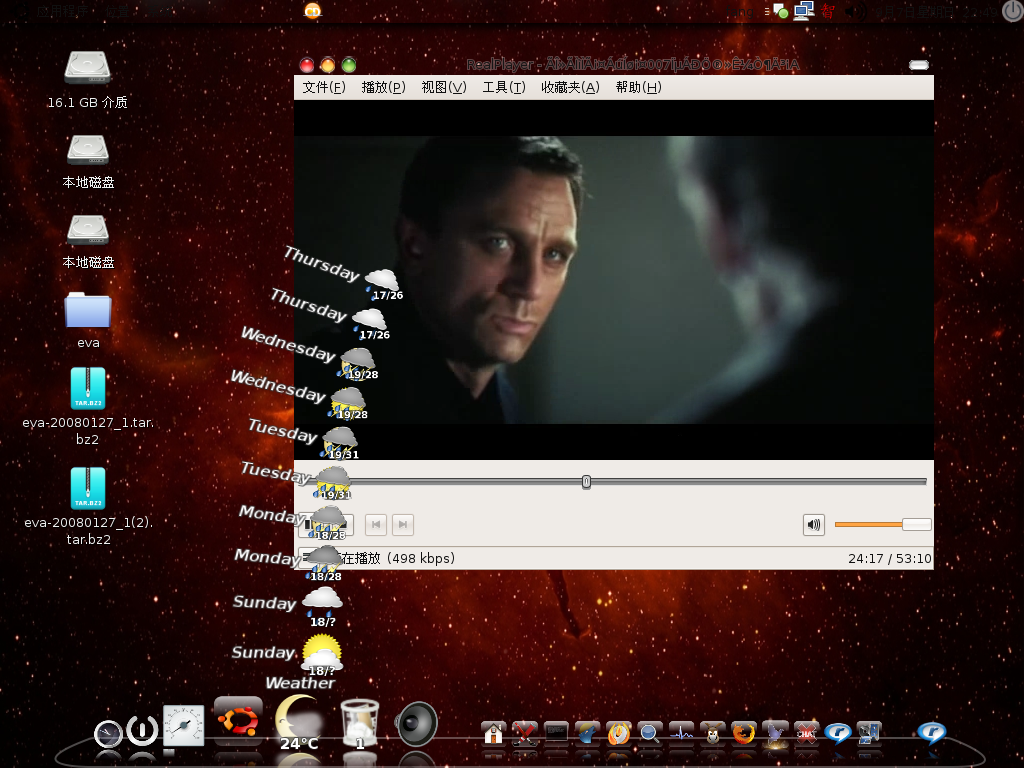
Task: Click the crossed-out CHAT icon in the dock
Action: pos(807,733)
